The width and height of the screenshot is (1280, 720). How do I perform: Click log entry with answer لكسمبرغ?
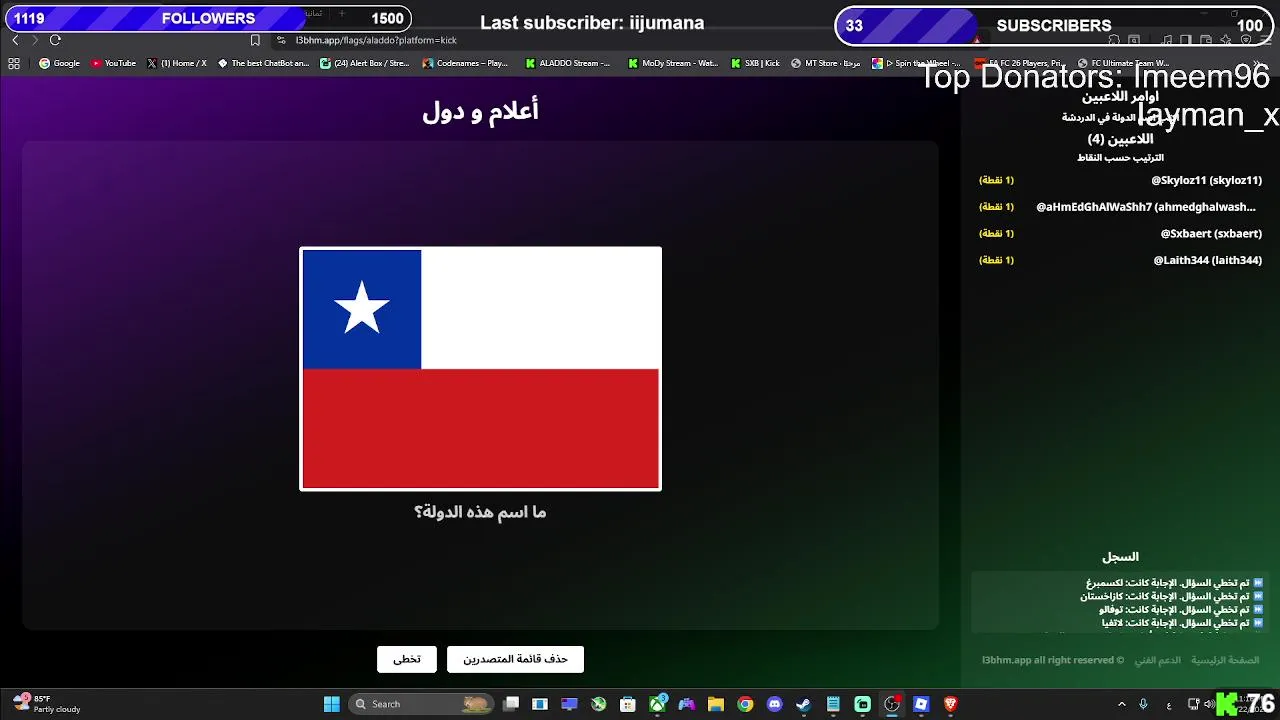(x=1174, y=582)
